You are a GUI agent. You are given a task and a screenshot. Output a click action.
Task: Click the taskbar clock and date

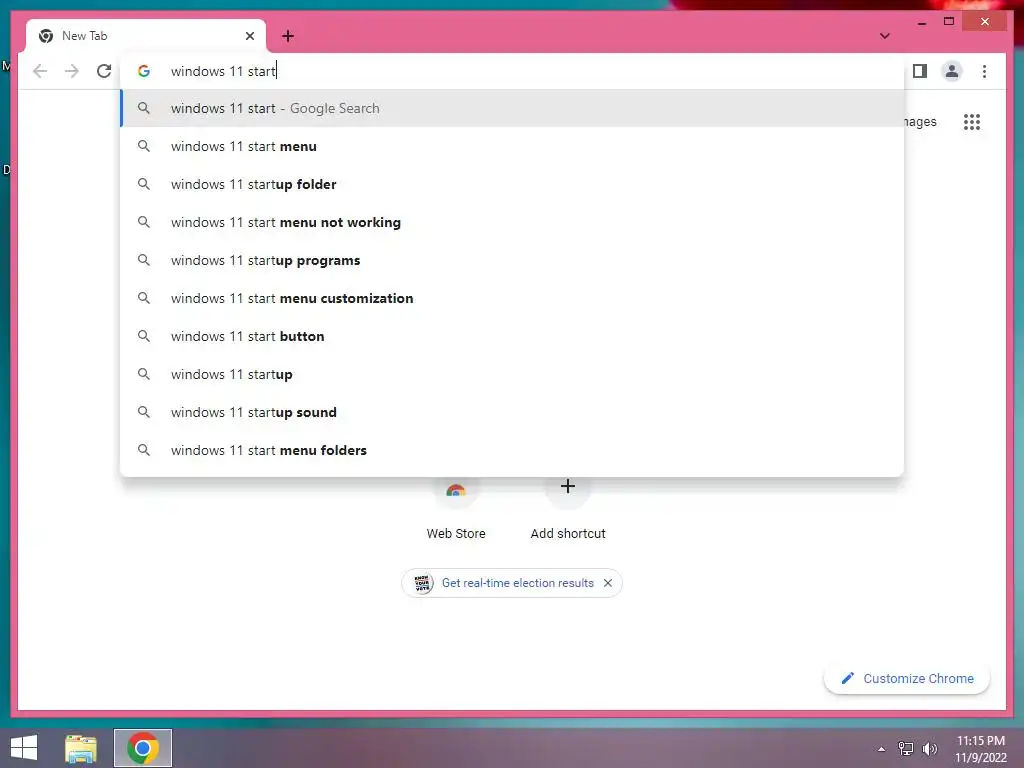(981, 749)
